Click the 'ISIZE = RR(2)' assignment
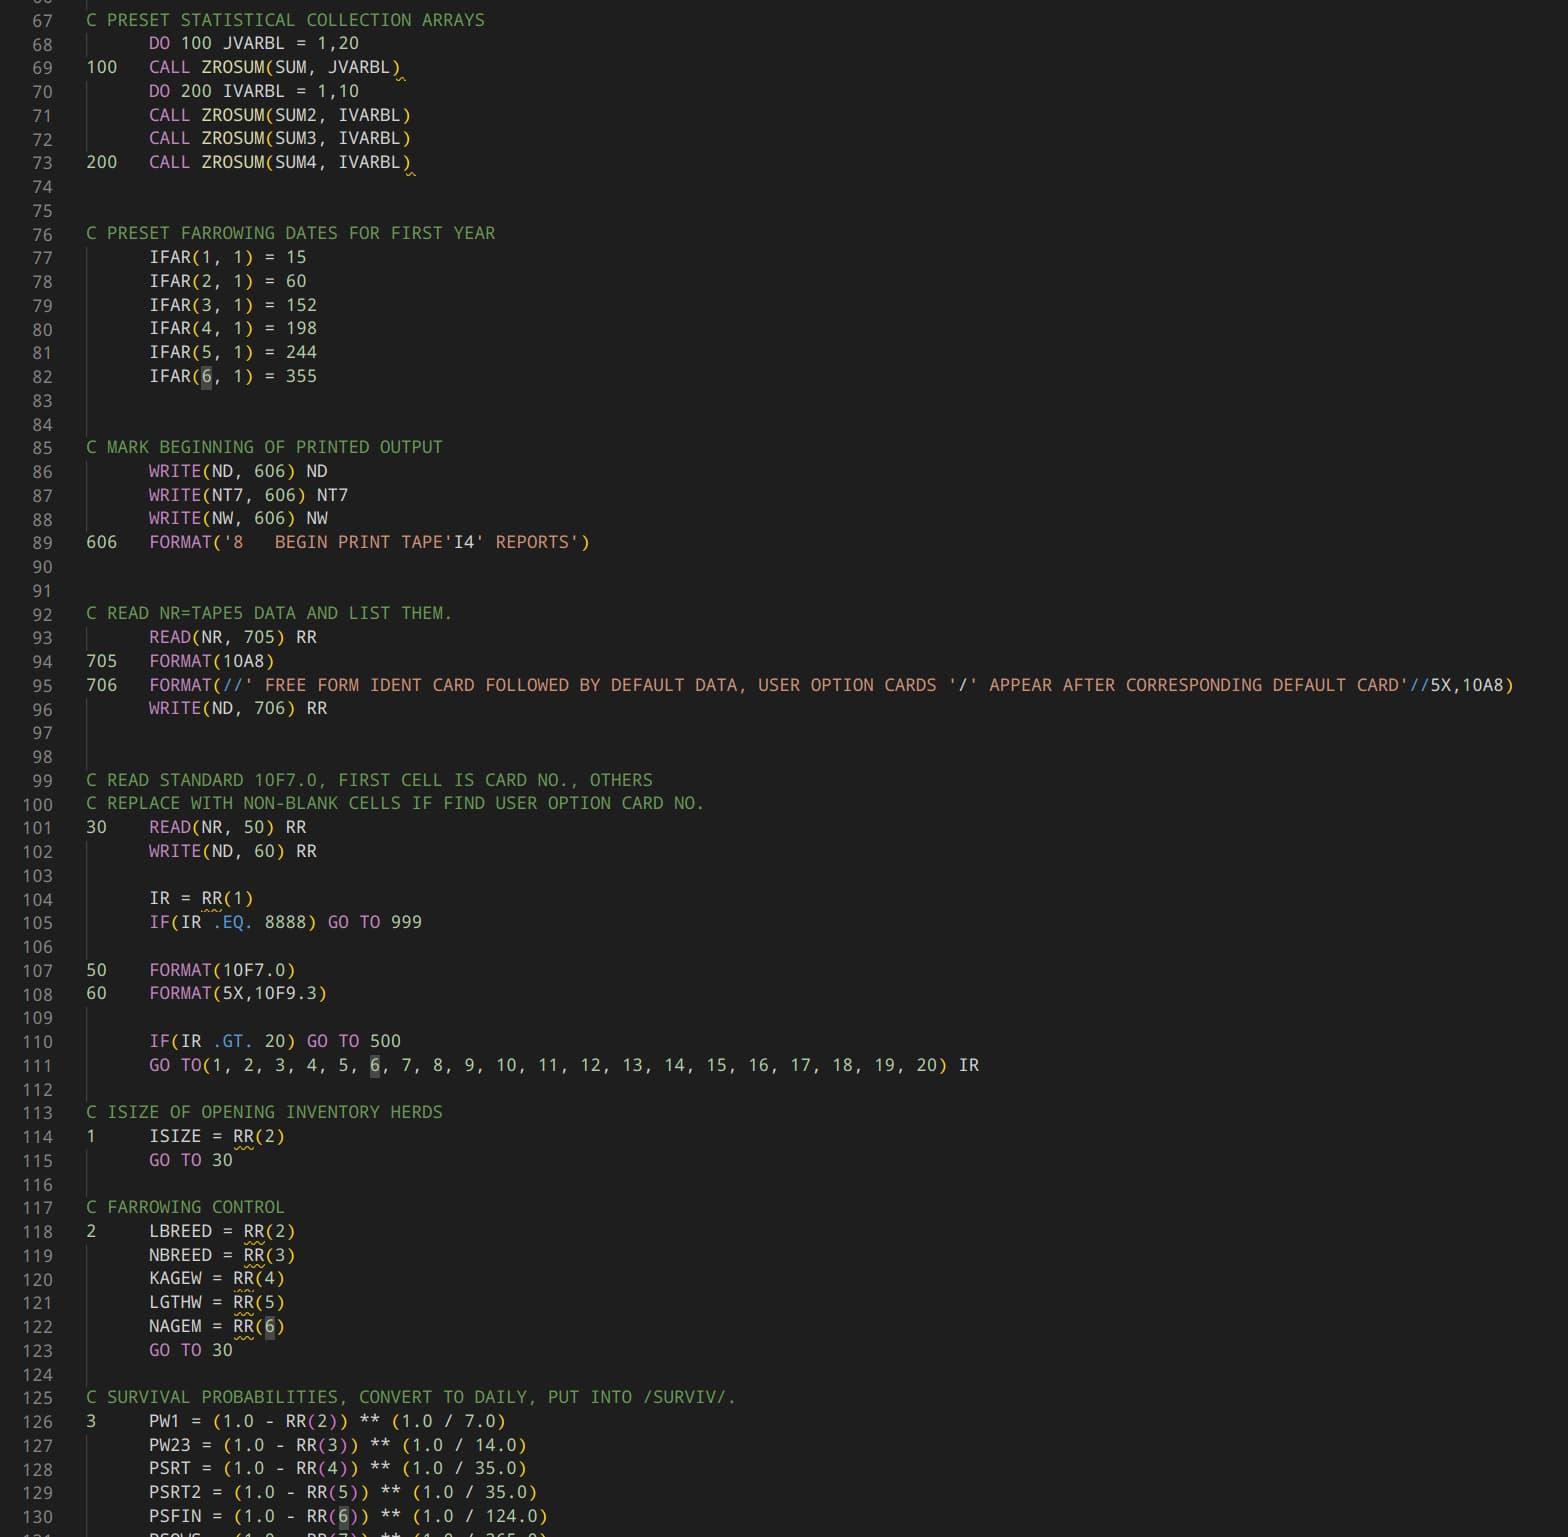This screenshot has width=1568, height=1537. 217,1136
